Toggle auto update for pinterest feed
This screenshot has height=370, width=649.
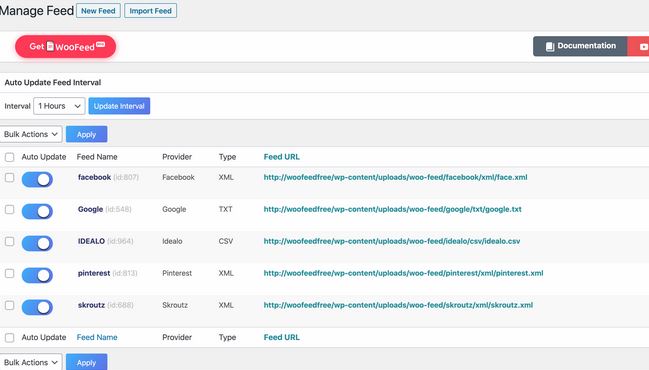click(37, 275)
